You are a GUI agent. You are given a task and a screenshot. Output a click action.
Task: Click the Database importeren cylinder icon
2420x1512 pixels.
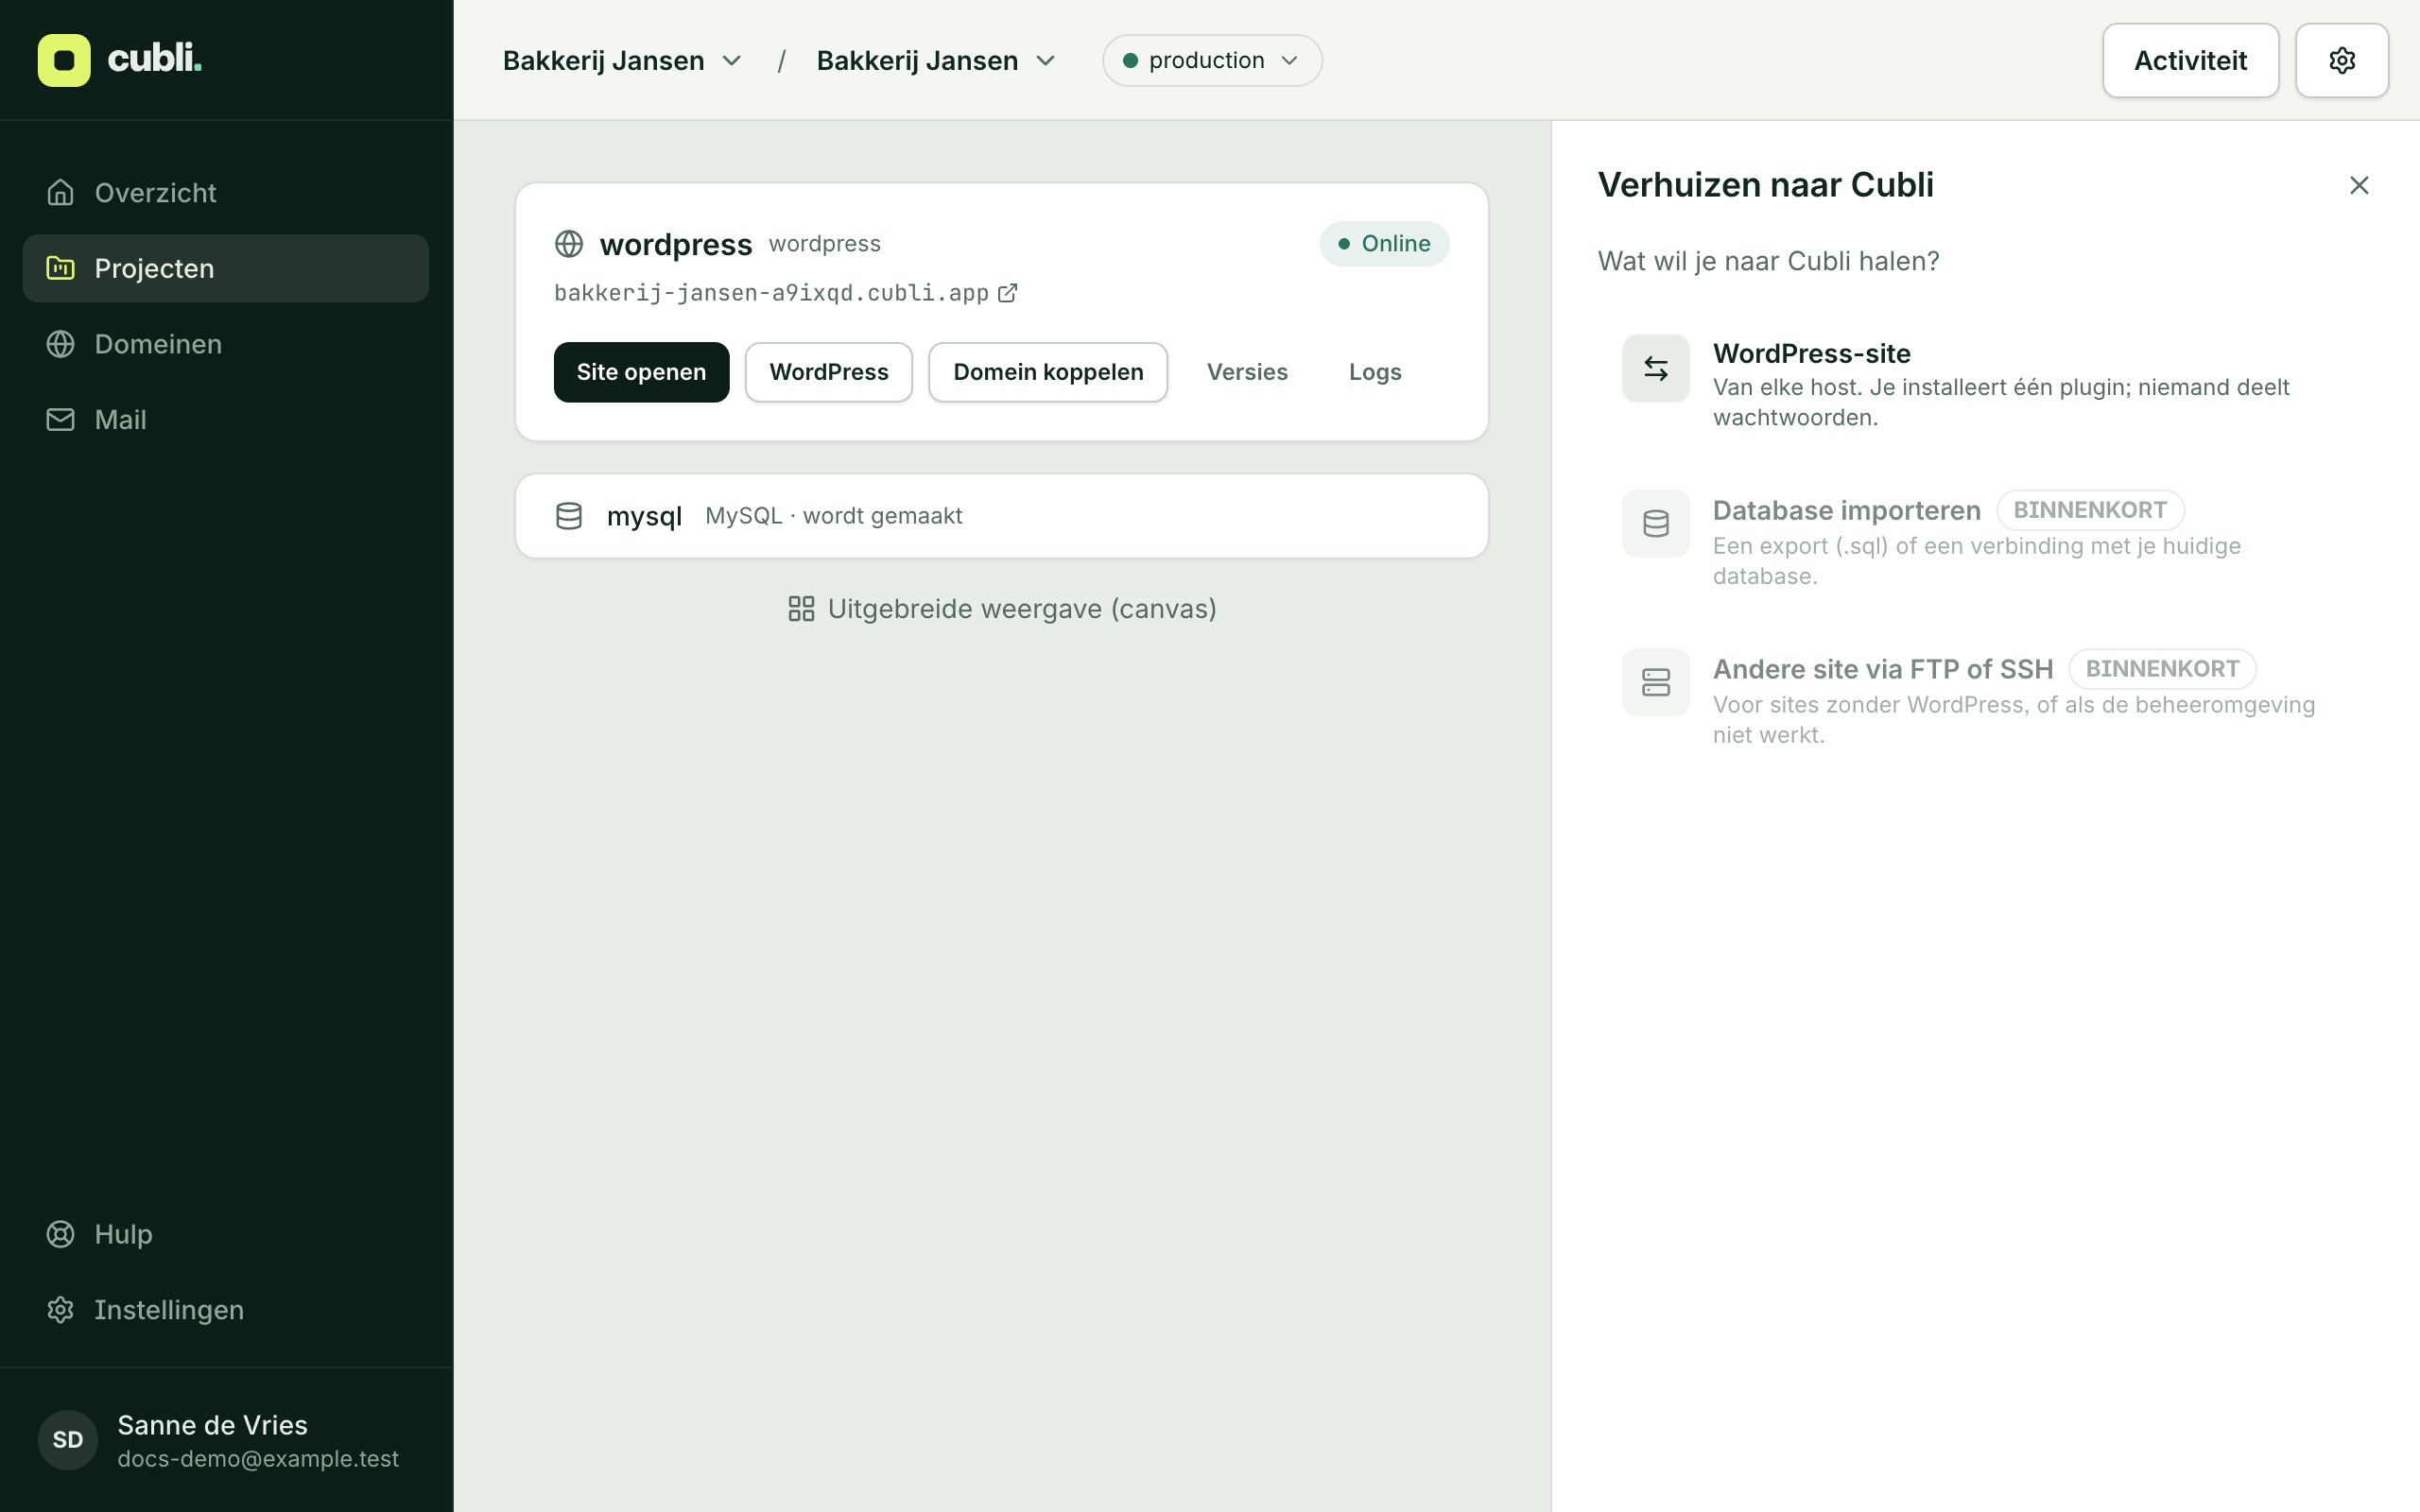click(x=1656, y=523)
